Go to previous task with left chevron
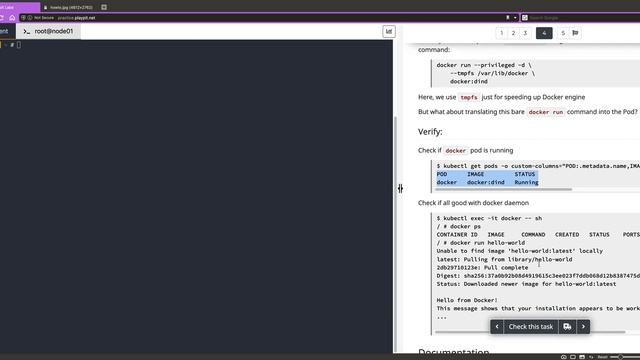The width and height of the screenshot is (640, 360). tap(497, 327)
